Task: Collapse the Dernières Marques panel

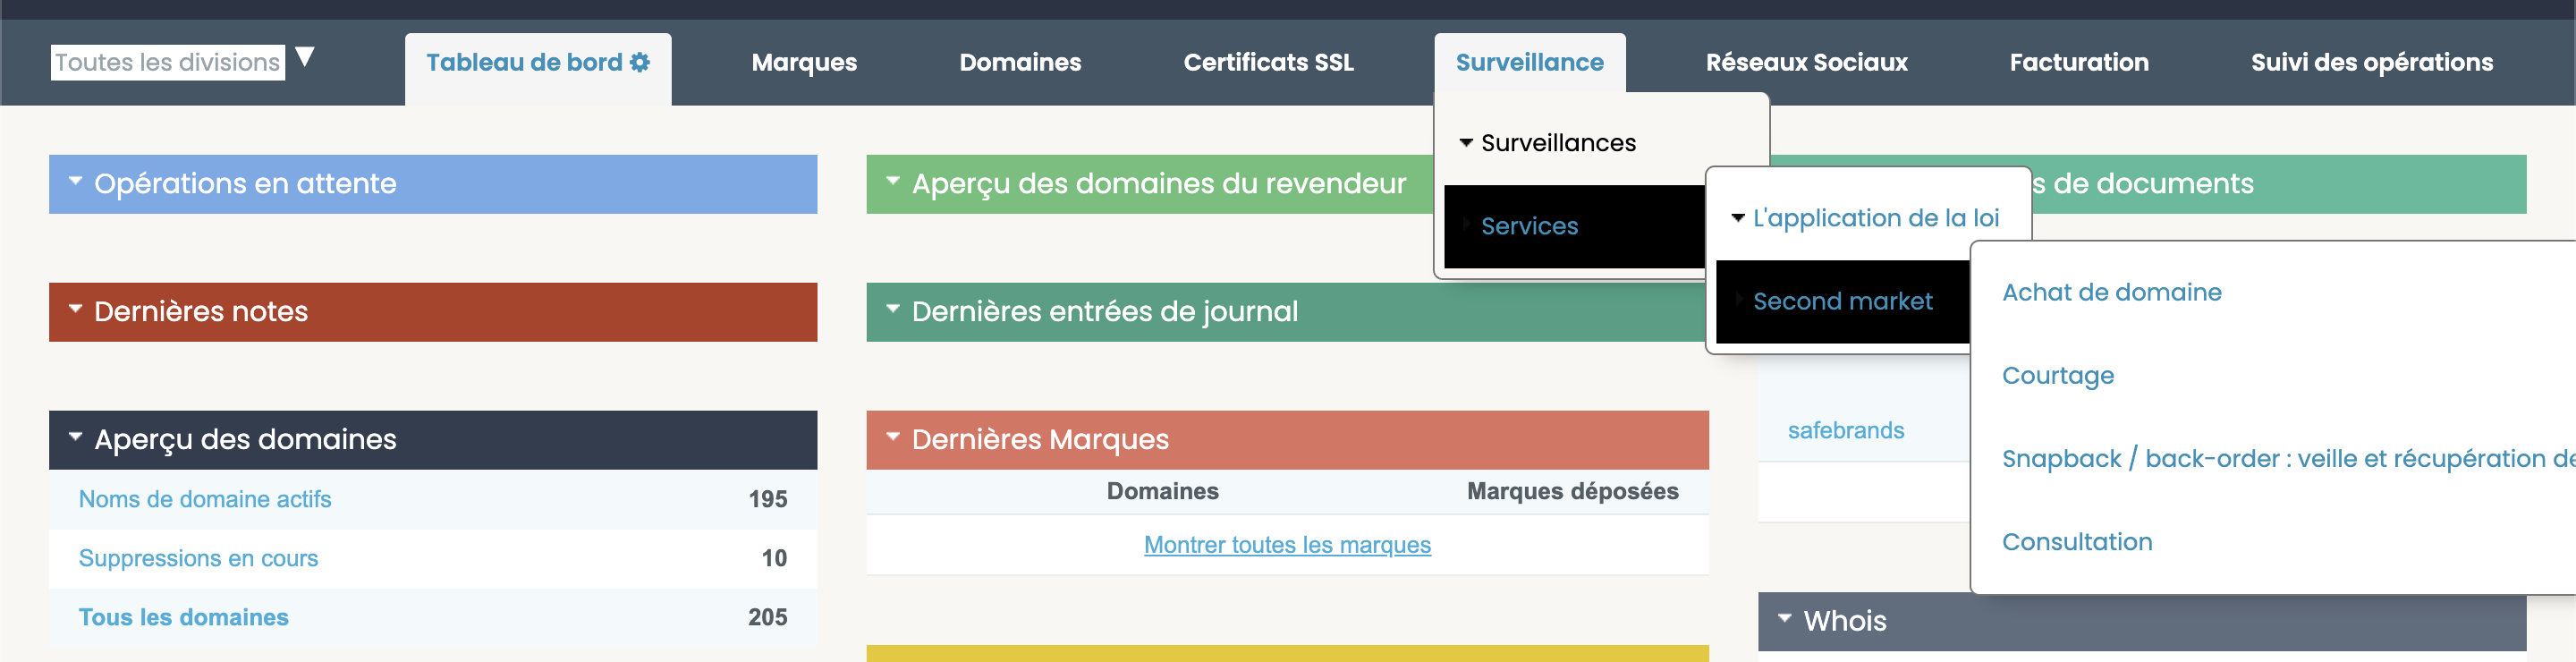Action: [893, 438]
